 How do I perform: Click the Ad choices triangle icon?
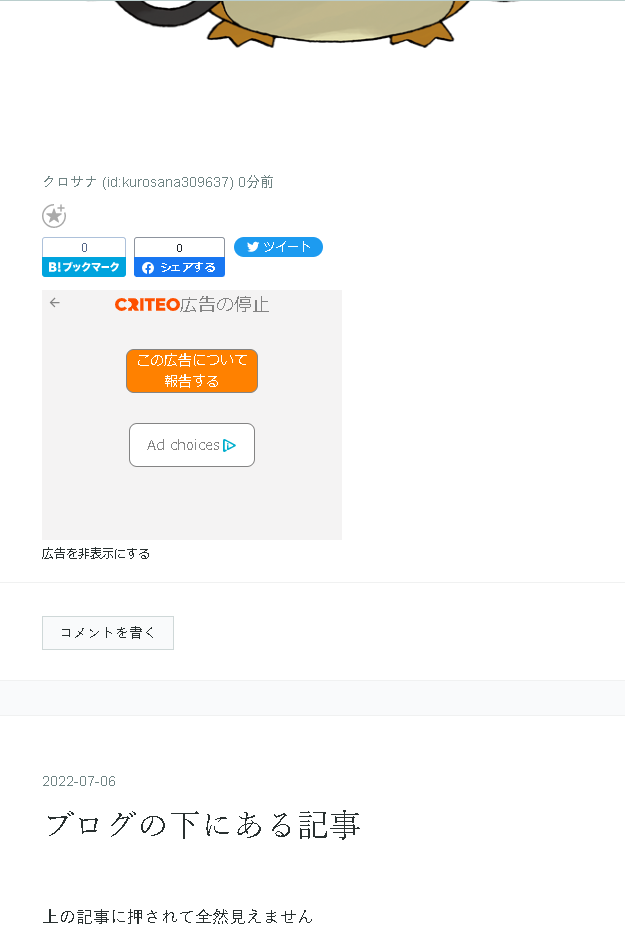pyautogui.click(x=230, y=445)
